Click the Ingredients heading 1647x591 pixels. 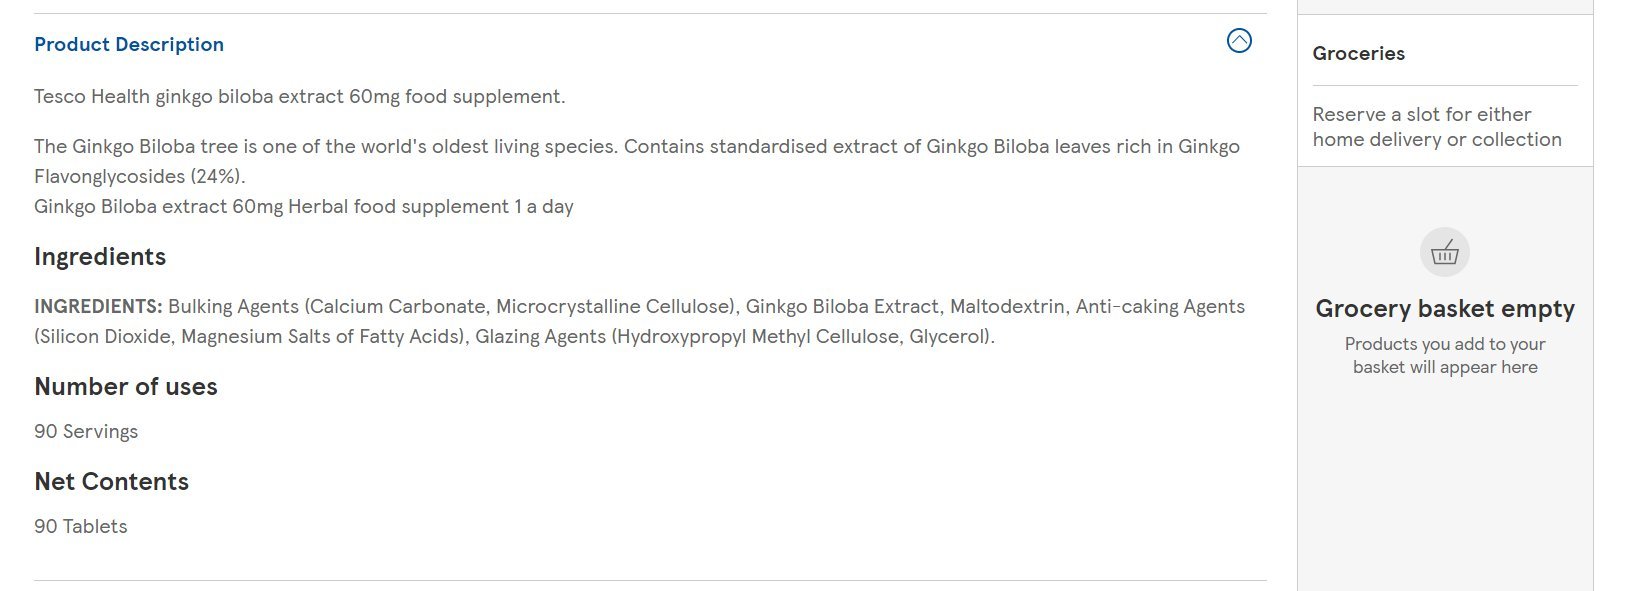[100, 257]
